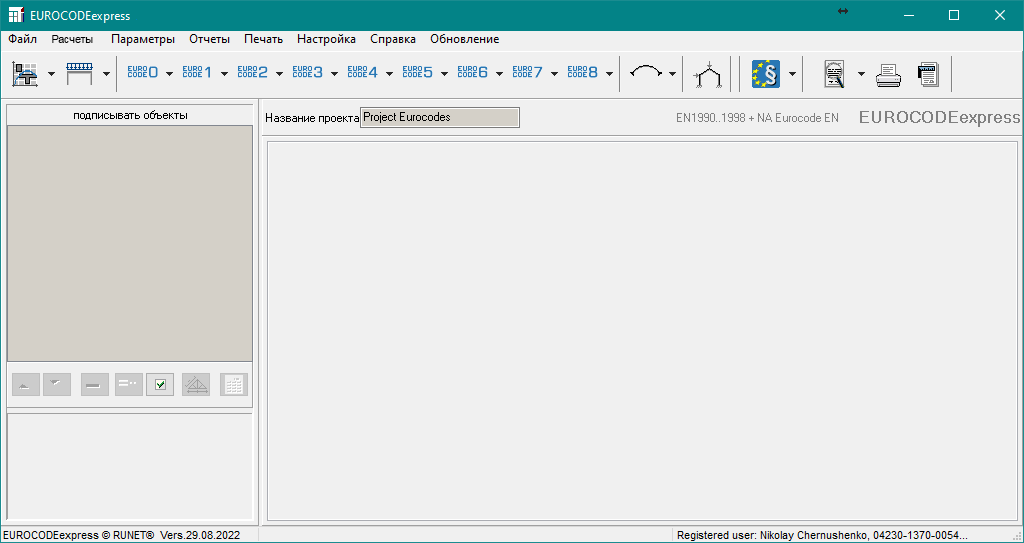Select the Eurocode 5 toolbar icon

tap(417, 73)
